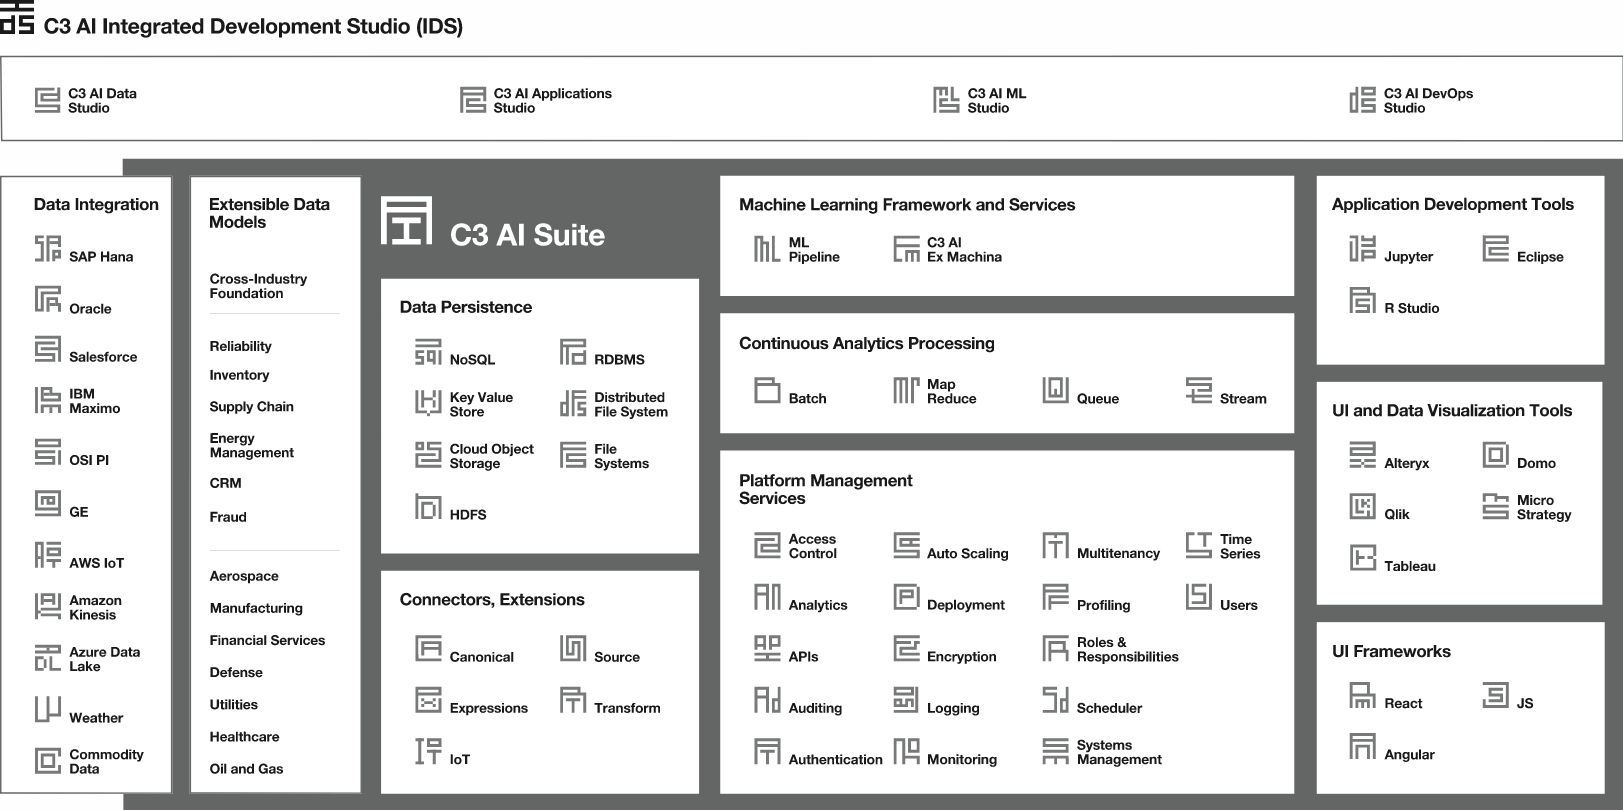Click the Micro Strategy icon
Viewport: 1623px width, 810px height.
point(1495,506)
